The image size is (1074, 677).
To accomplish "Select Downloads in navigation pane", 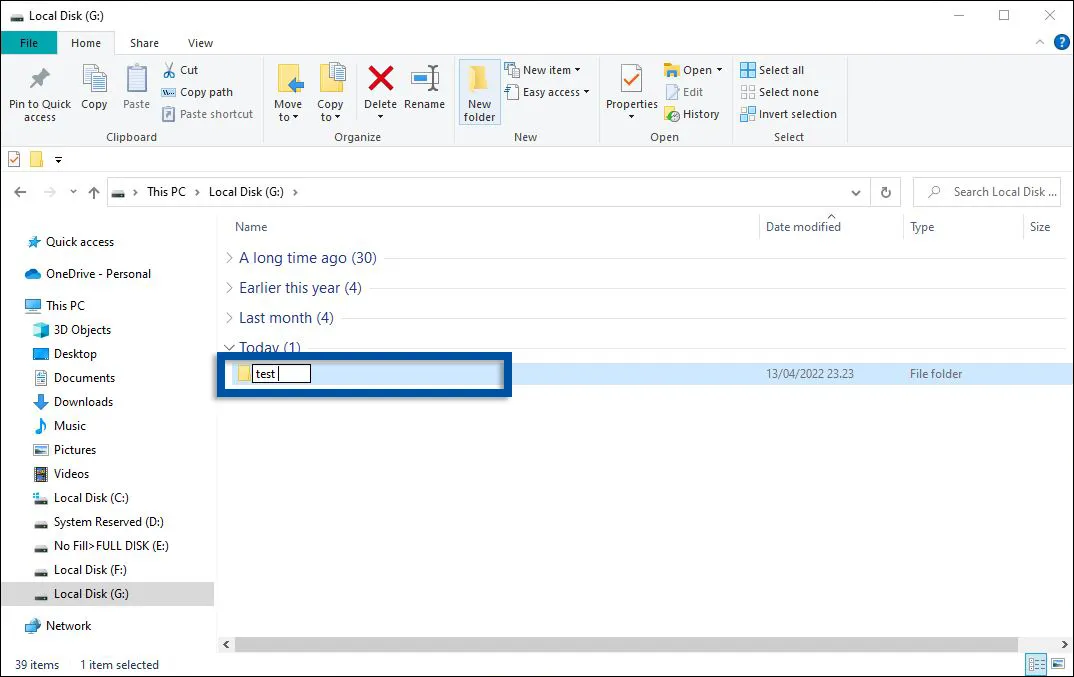I will pyautogui.click(x=83, y=402).
